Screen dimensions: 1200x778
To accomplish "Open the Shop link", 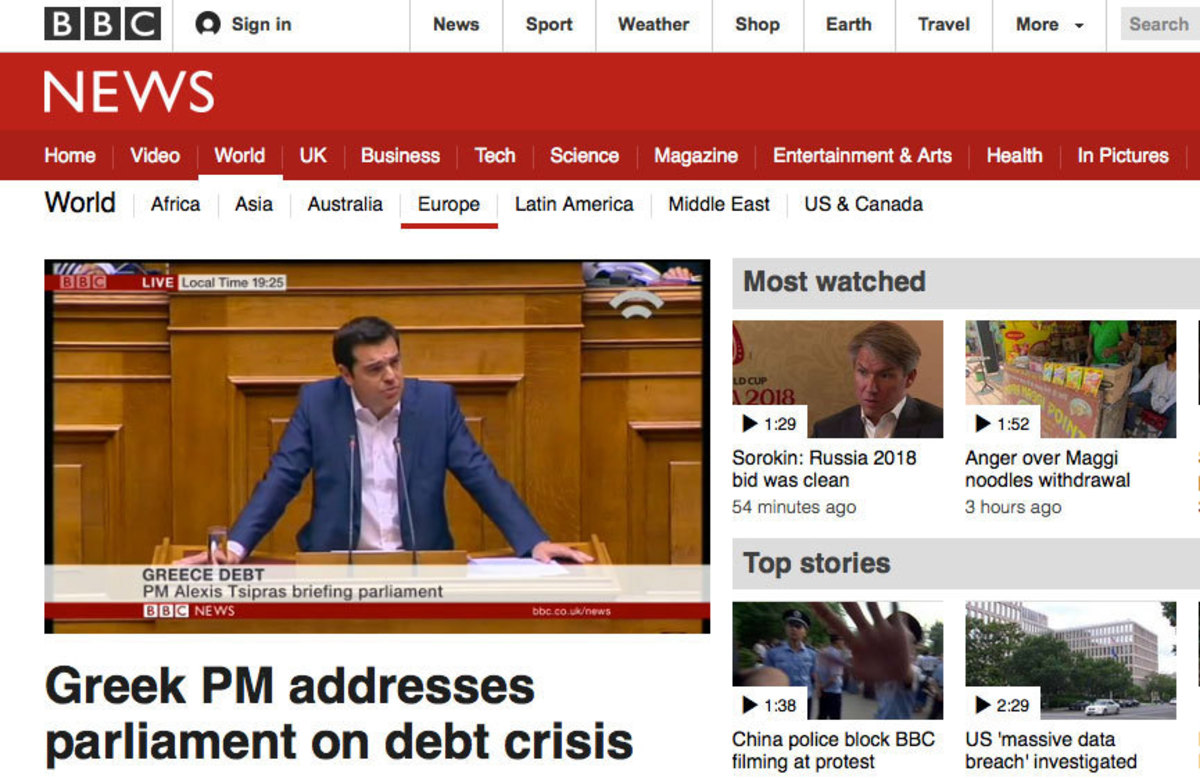I will 757,25.
